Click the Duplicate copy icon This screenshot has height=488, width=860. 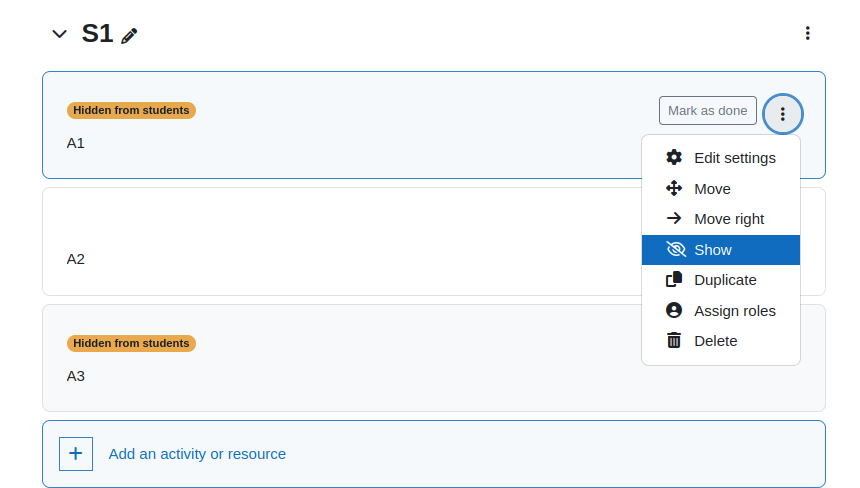[x=674, y=280]
